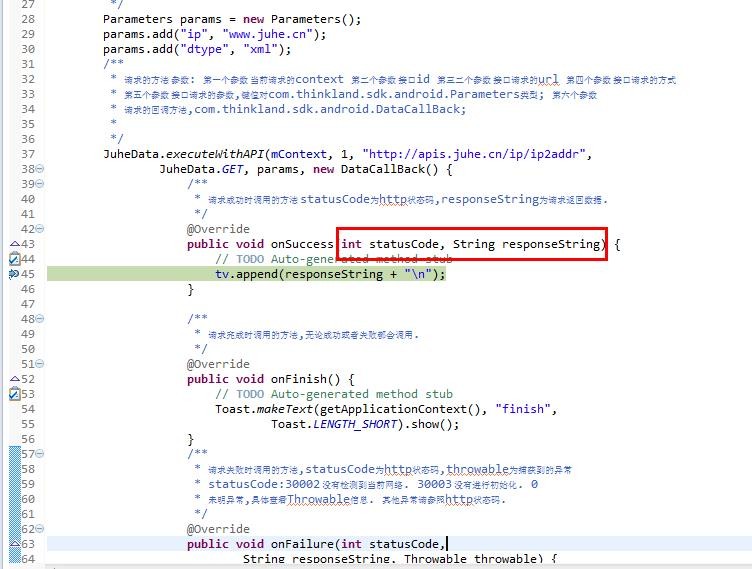This screenshot has height=569, width=752.
Task: Click the TODO task marker on line 44
Action: click(x=14, y=259)
